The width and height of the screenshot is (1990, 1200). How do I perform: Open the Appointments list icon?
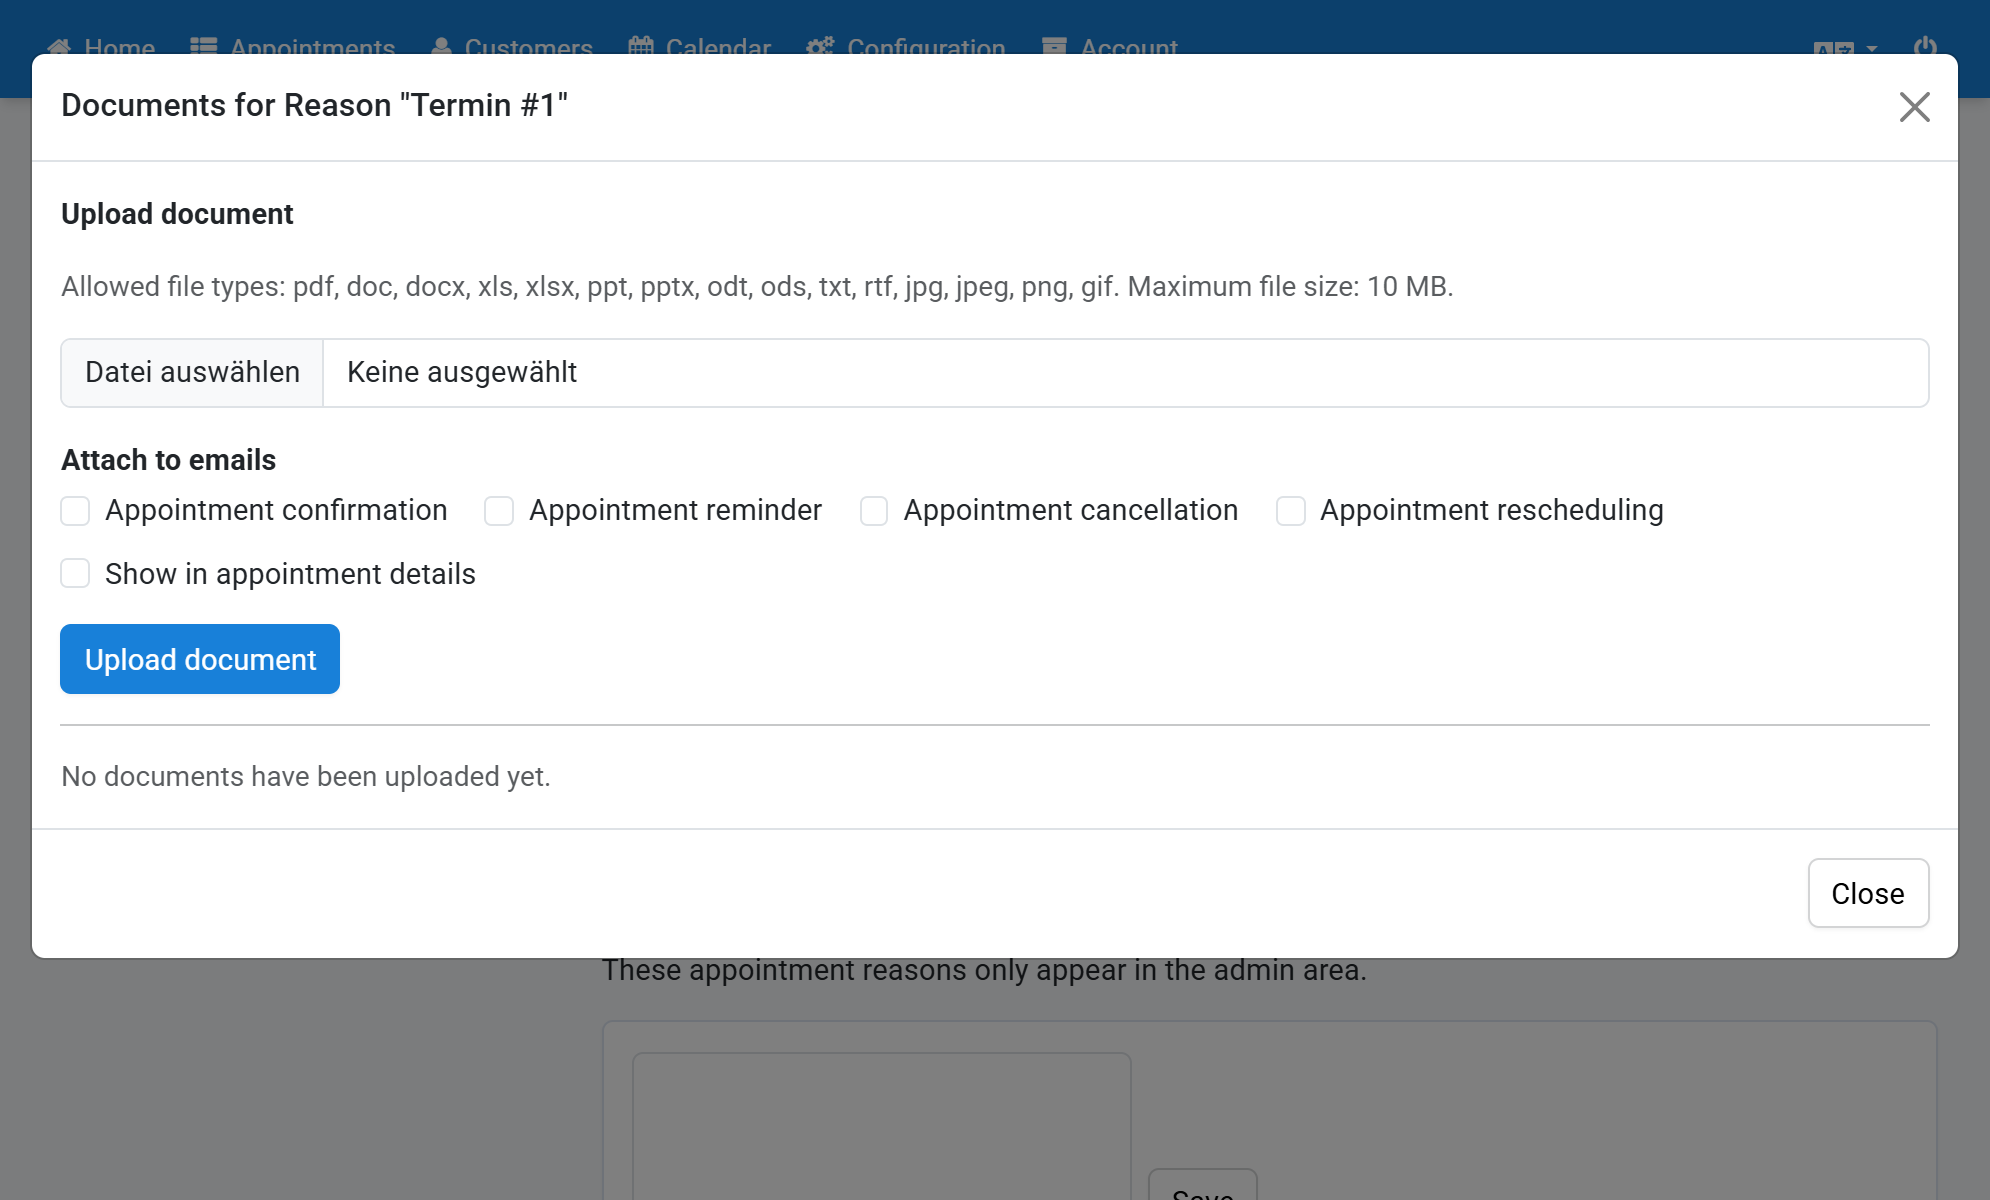pos(204,47)
